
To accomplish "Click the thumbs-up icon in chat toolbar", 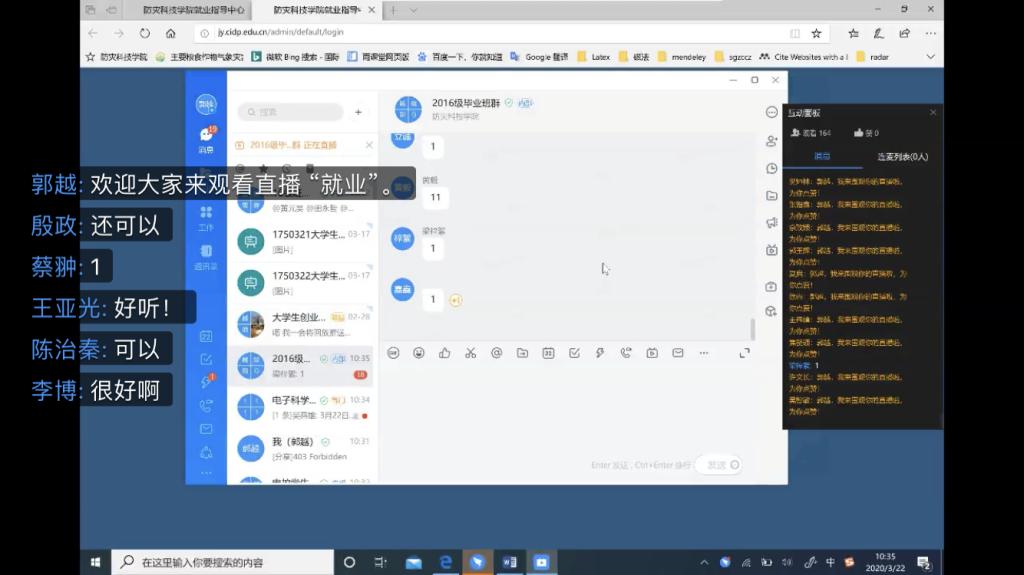I will 444,353.
